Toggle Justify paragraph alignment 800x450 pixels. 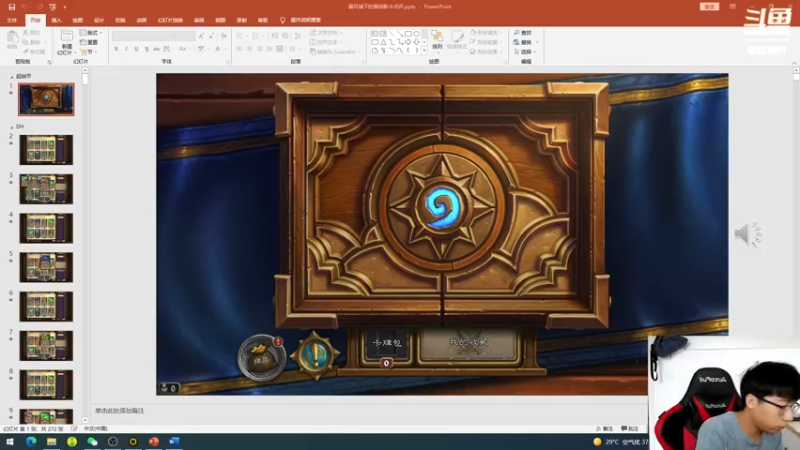point(269,49)
